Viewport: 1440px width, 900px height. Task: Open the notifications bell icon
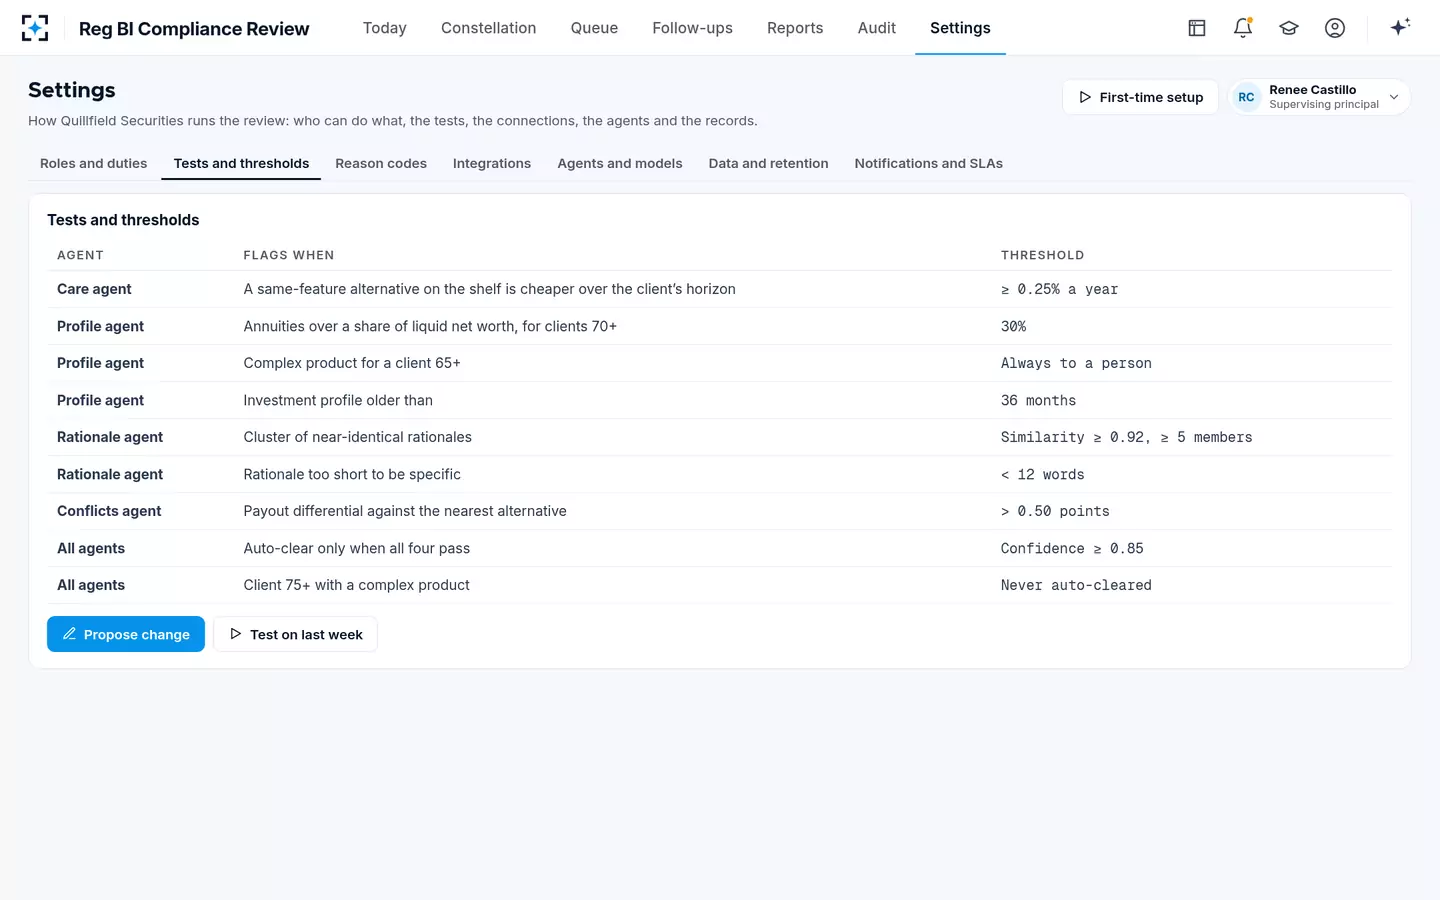pyautogui.click(x=1243, y=28)
